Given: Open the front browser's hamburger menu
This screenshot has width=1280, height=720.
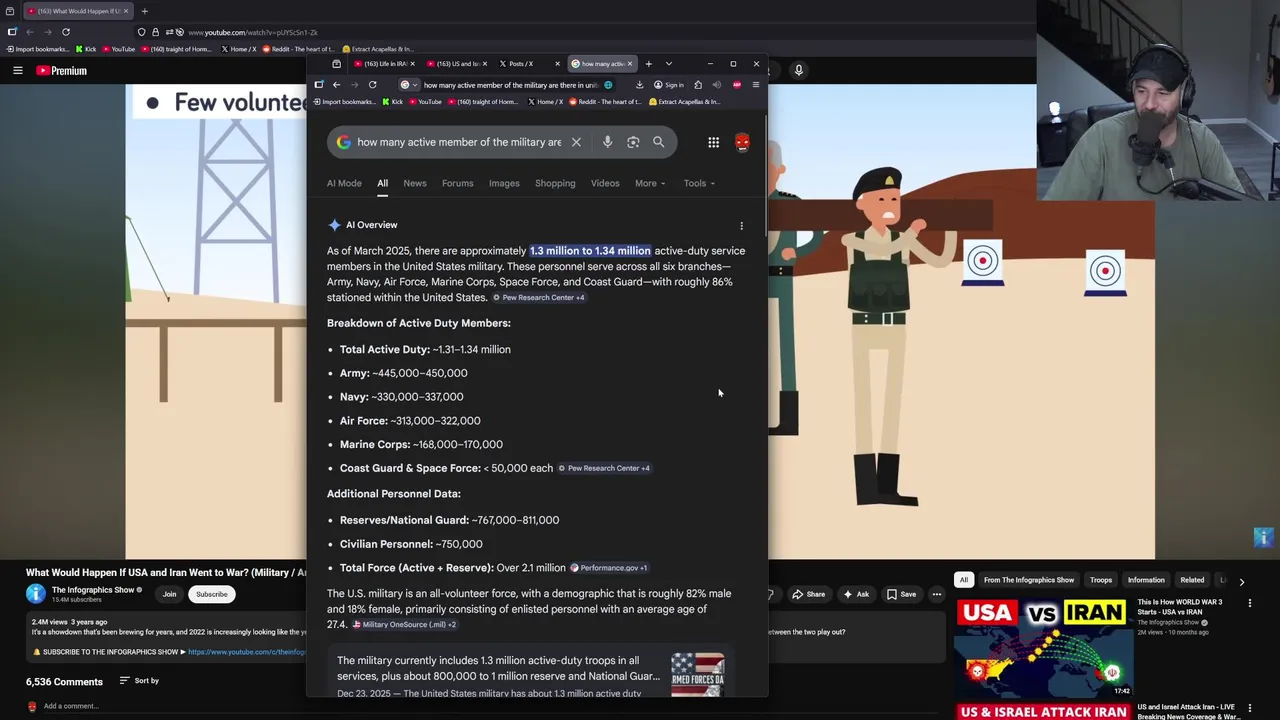Looking at the screenshot, I should [755, 85].
